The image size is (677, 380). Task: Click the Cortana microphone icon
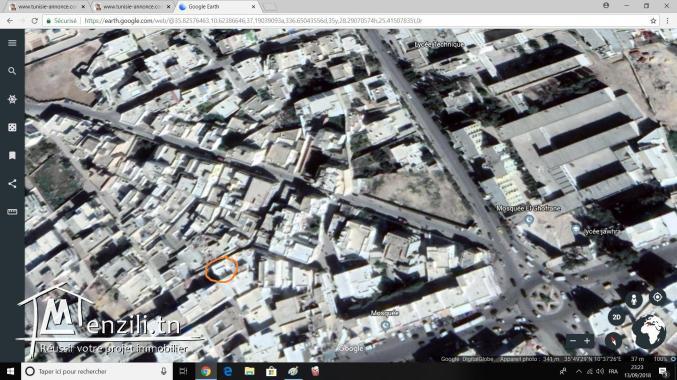pyautogui.click(x=164, y=371)
